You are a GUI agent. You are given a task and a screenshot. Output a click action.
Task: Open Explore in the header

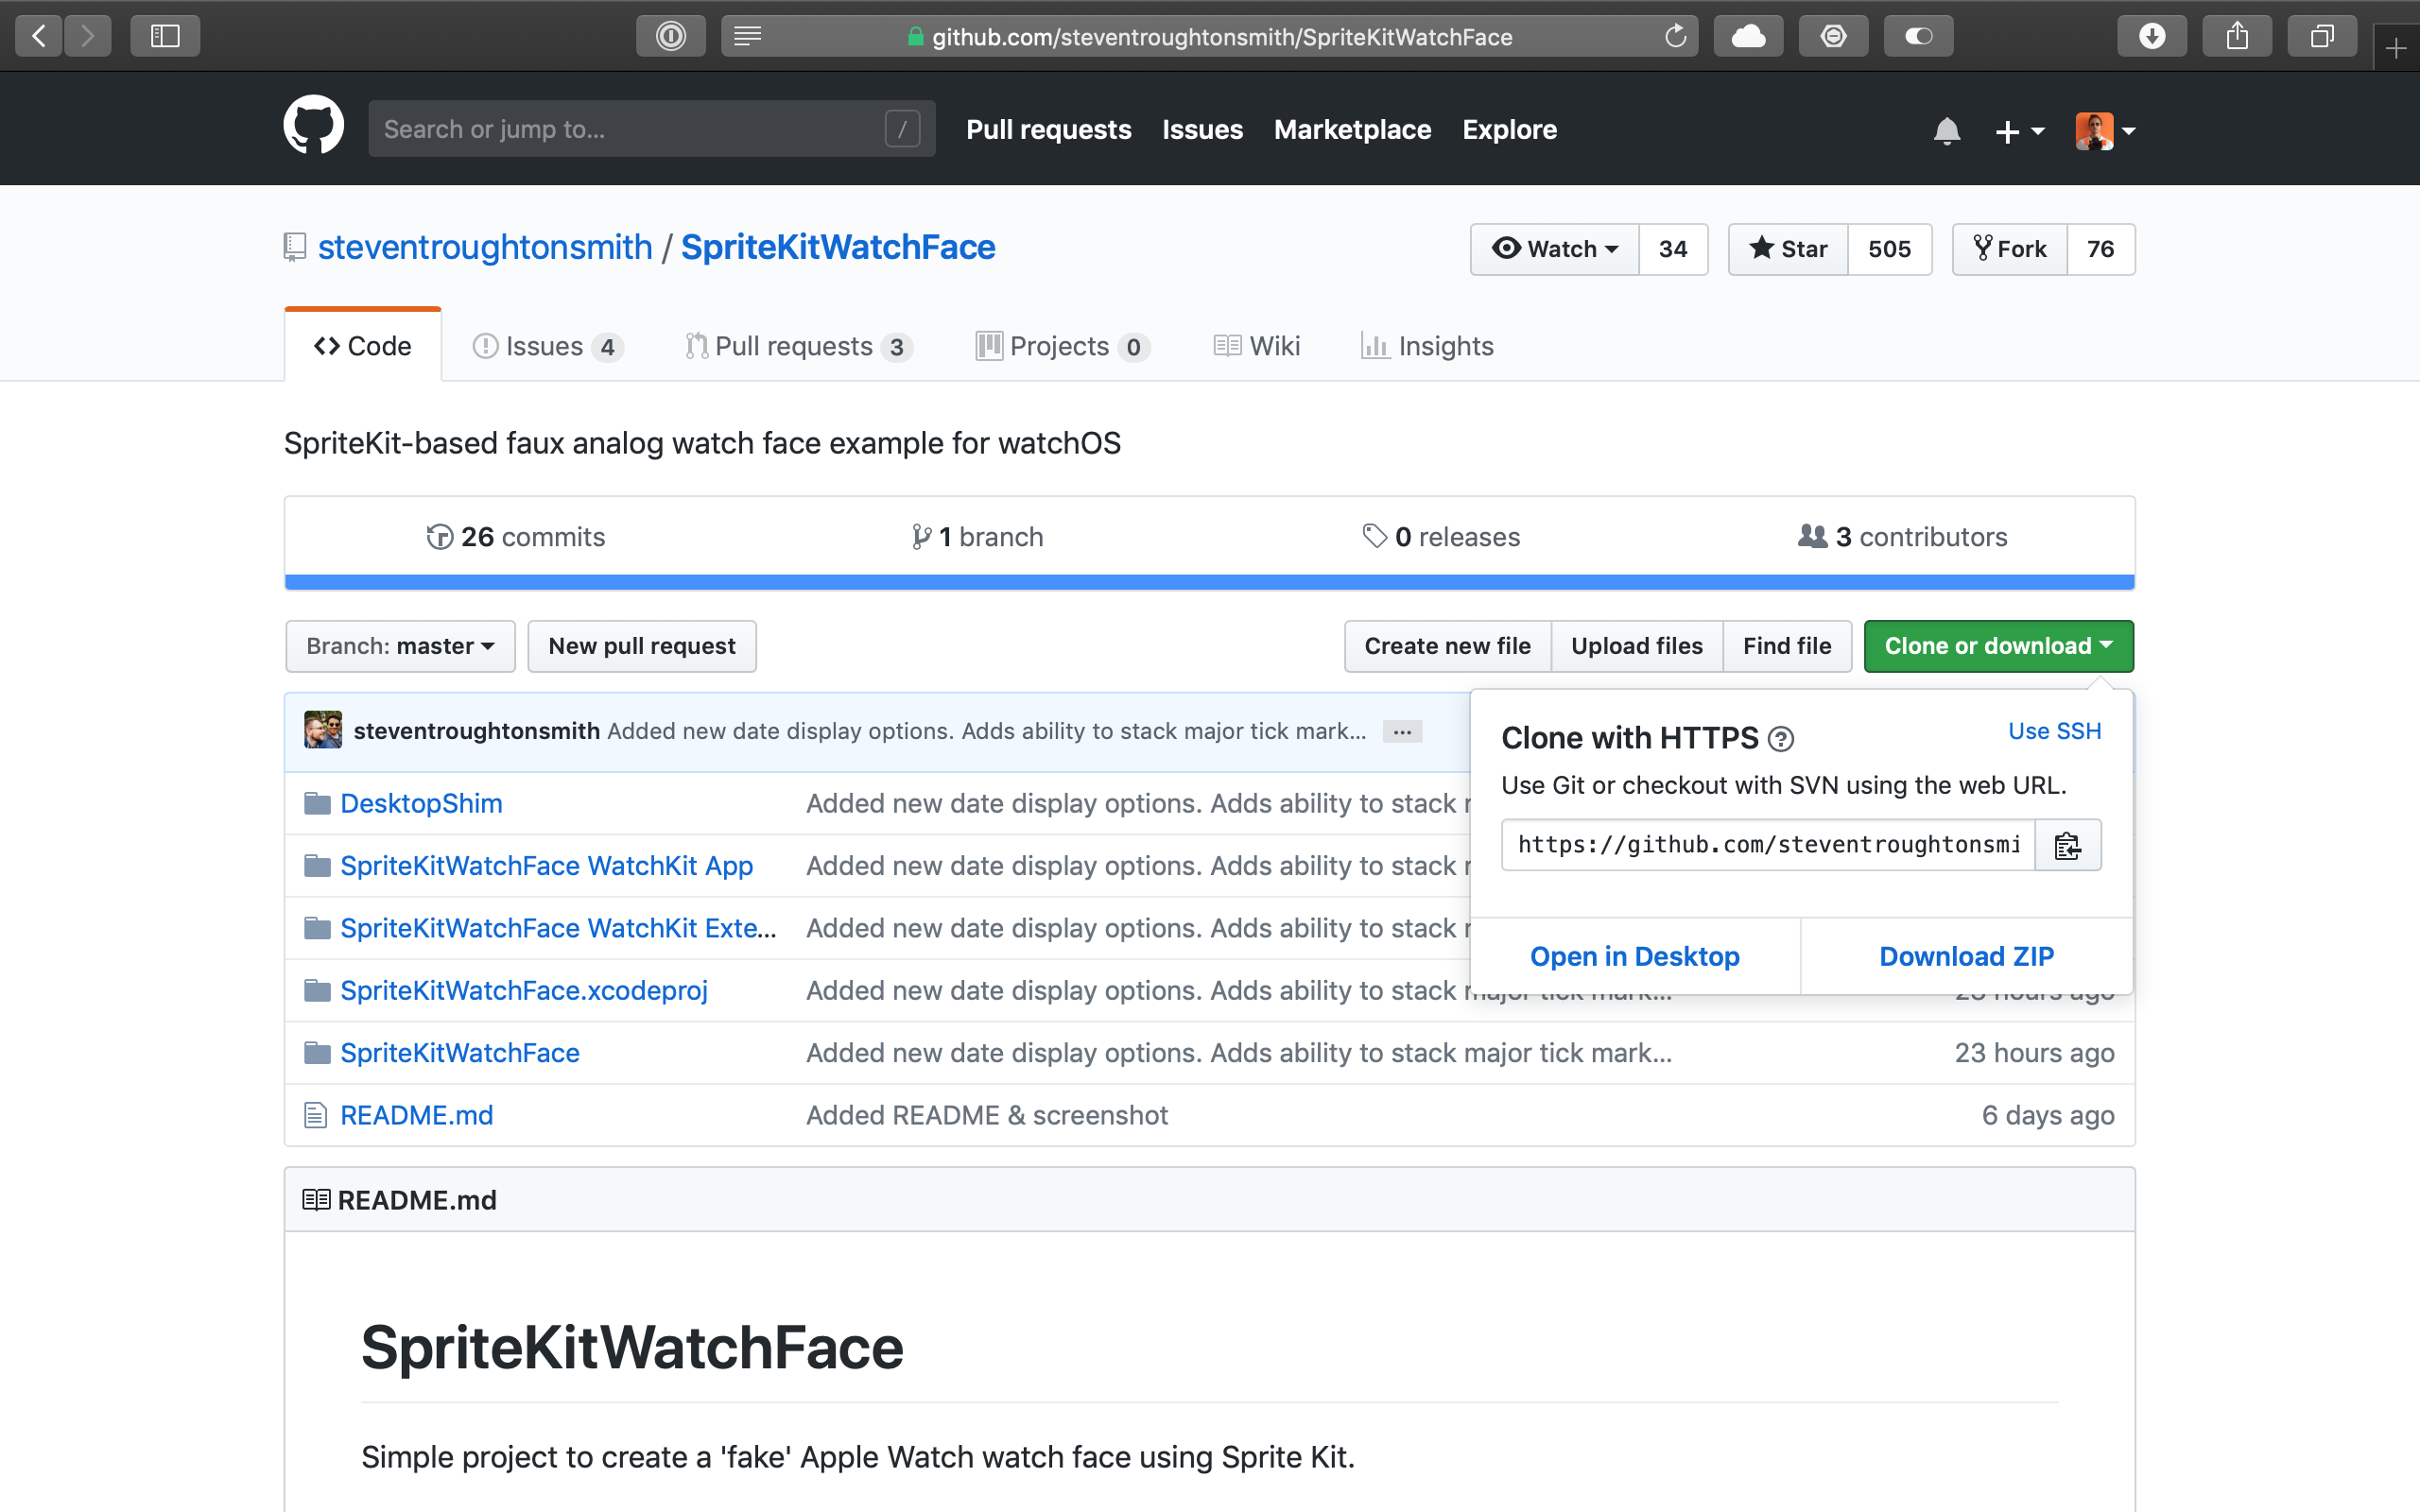(1509, 130)
